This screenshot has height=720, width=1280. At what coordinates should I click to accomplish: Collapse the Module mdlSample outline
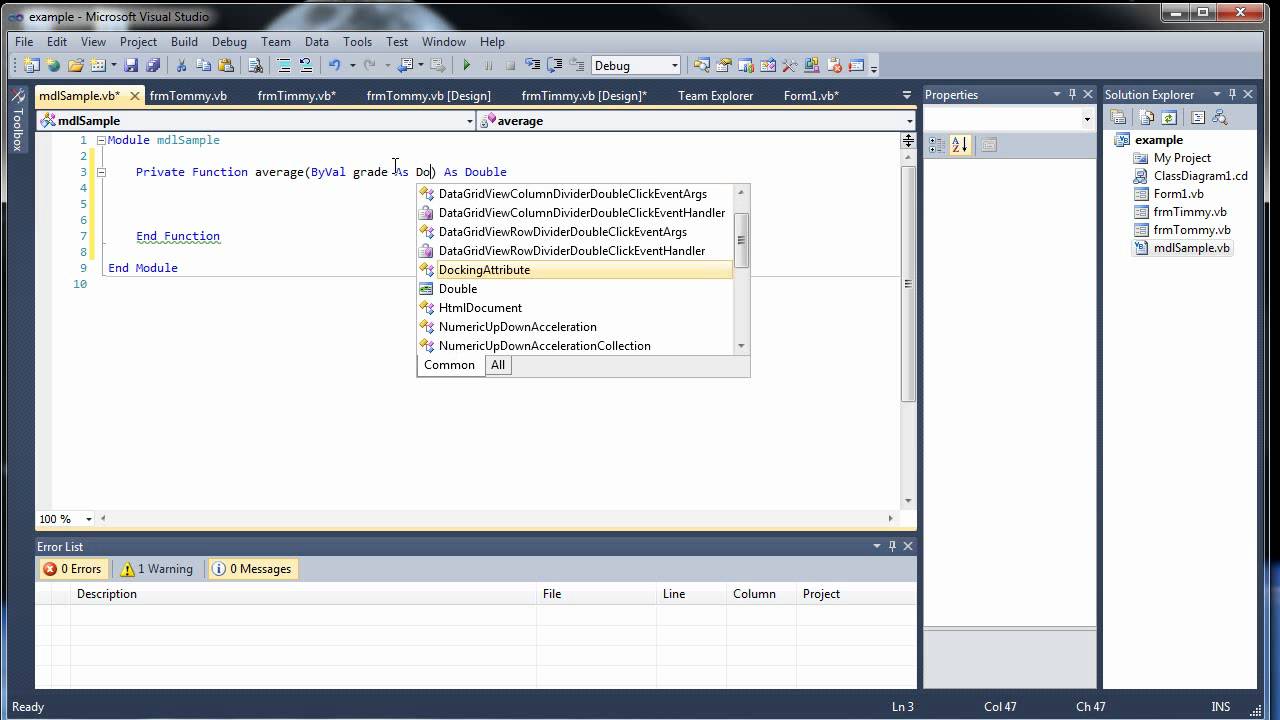pyautogui.click(x=101, y=140)
